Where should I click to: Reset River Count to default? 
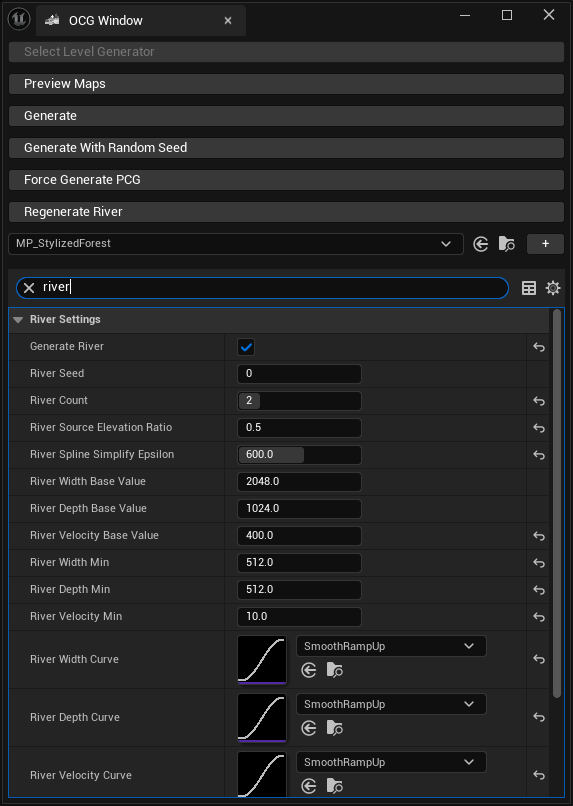click(539, 401)
